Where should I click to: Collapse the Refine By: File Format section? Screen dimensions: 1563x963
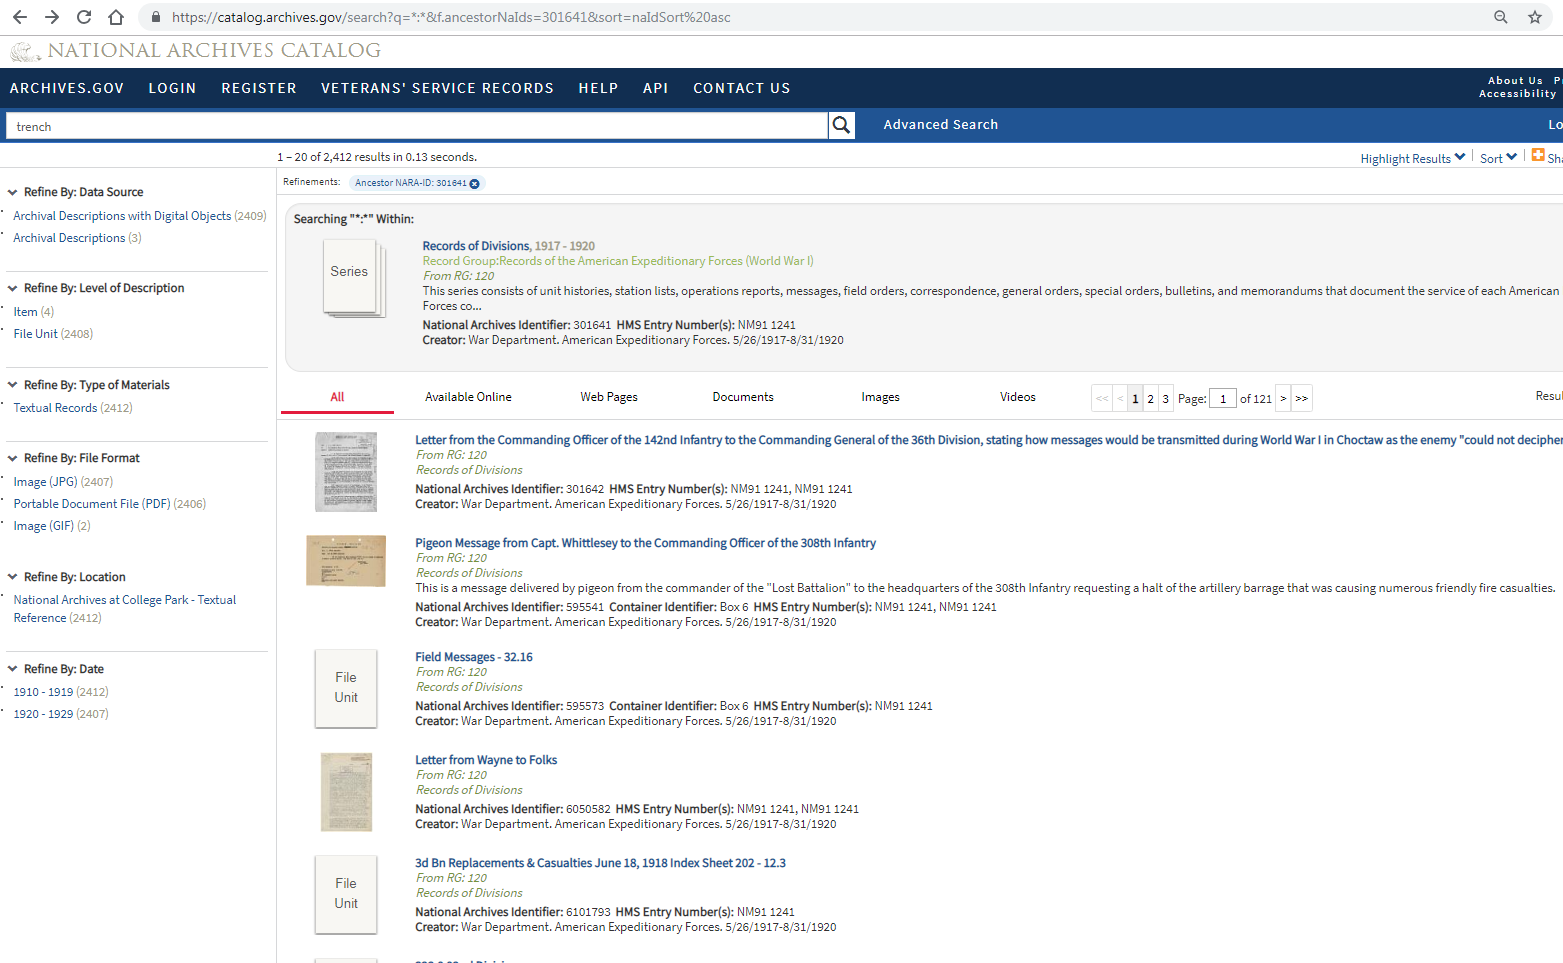coord(13,458)
